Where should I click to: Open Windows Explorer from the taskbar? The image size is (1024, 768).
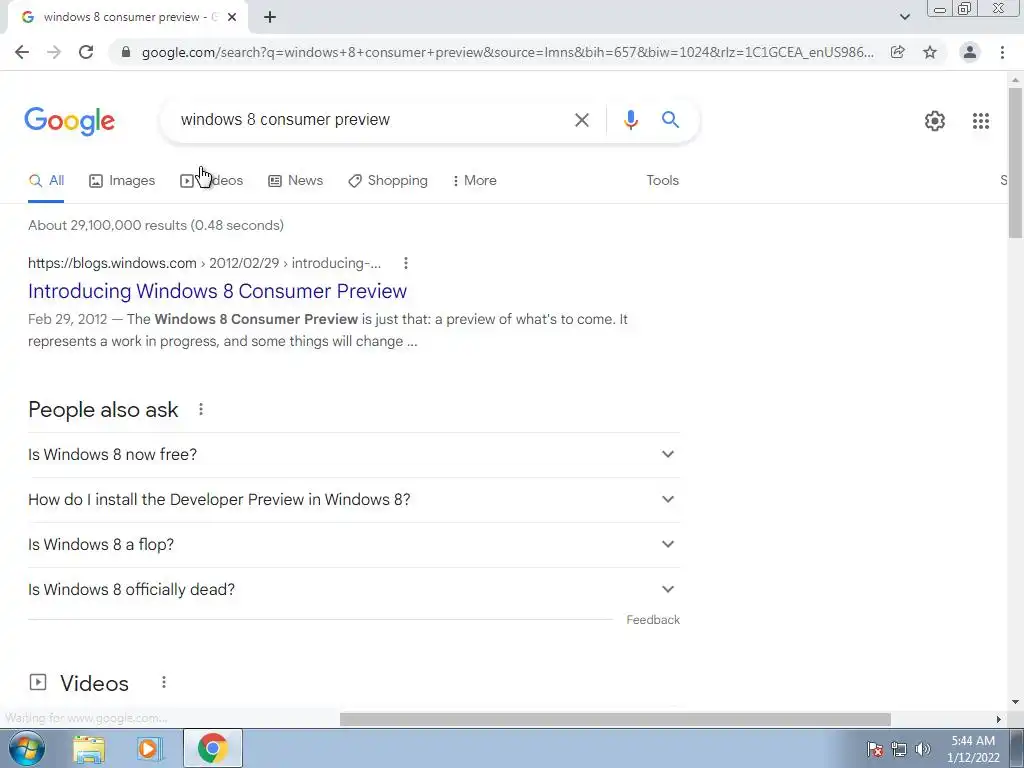(x=89, y=748)
